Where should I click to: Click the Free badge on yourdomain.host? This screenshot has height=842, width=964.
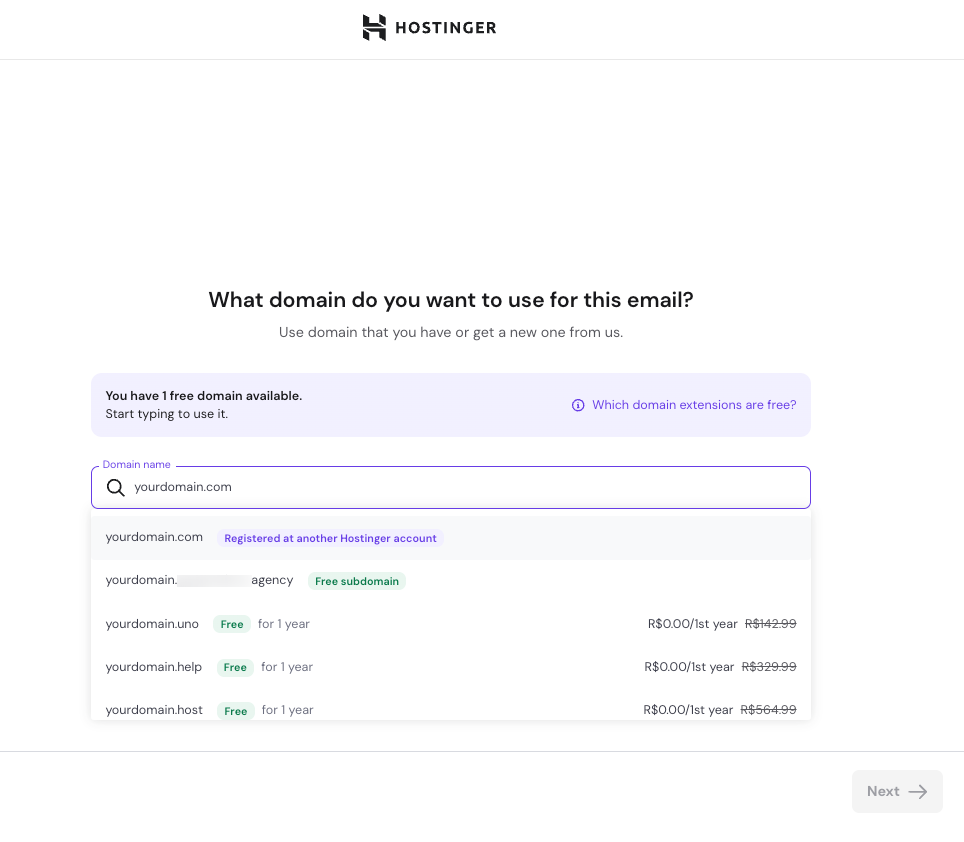(x=236, y=711)
